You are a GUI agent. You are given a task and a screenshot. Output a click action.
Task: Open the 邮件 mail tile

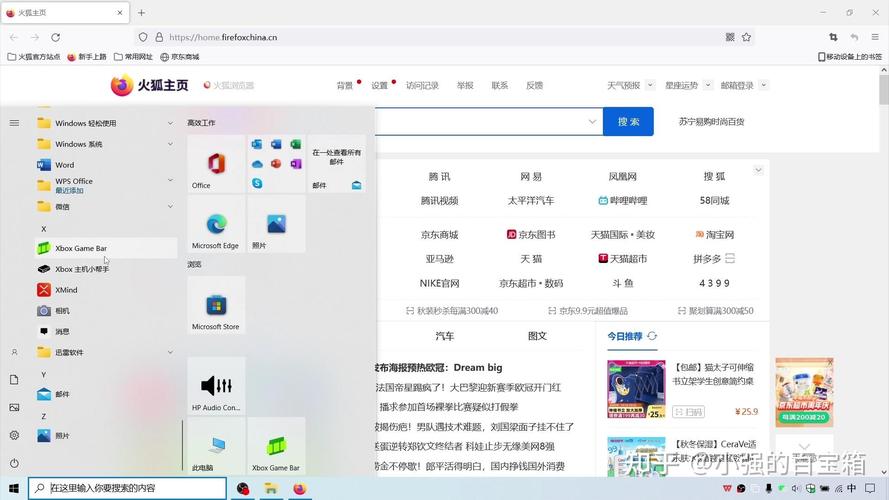click(x=337, y=164)
